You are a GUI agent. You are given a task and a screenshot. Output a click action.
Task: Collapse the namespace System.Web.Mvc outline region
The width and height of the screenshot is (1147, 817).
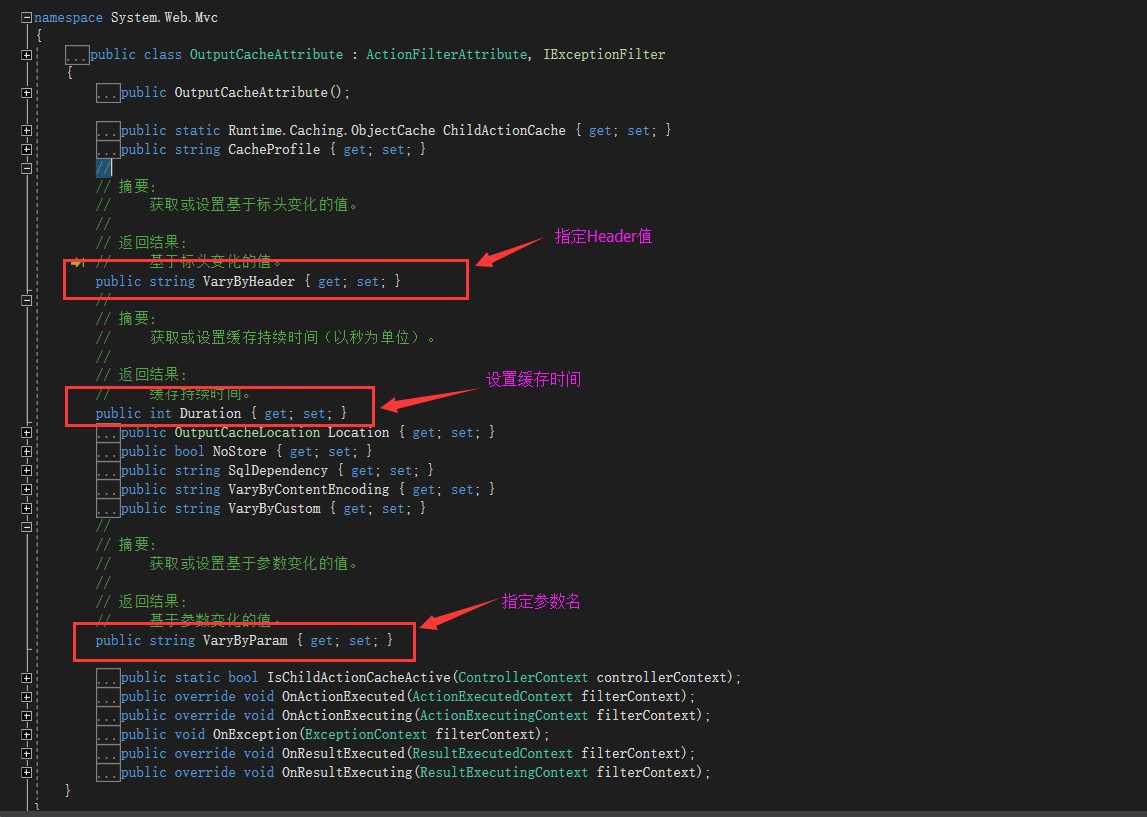click(x=26, y=18)
